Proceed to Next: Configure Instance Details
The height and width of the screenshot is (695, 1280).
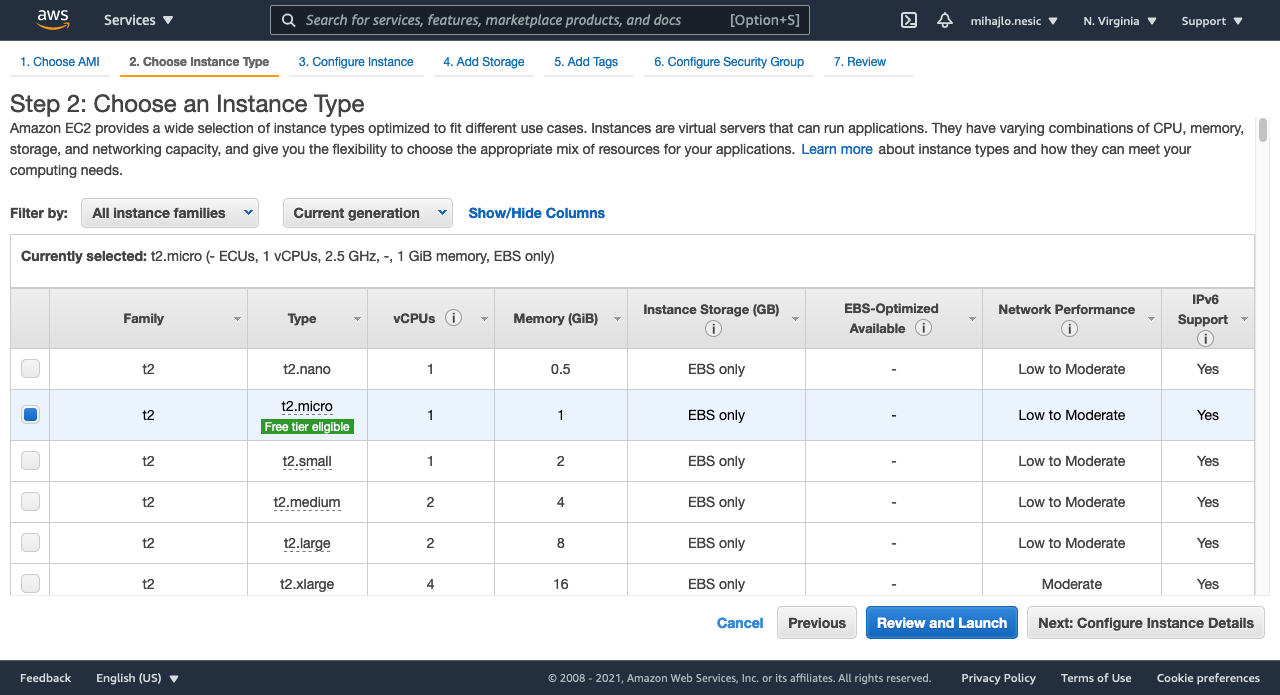tap(1146, 623)
